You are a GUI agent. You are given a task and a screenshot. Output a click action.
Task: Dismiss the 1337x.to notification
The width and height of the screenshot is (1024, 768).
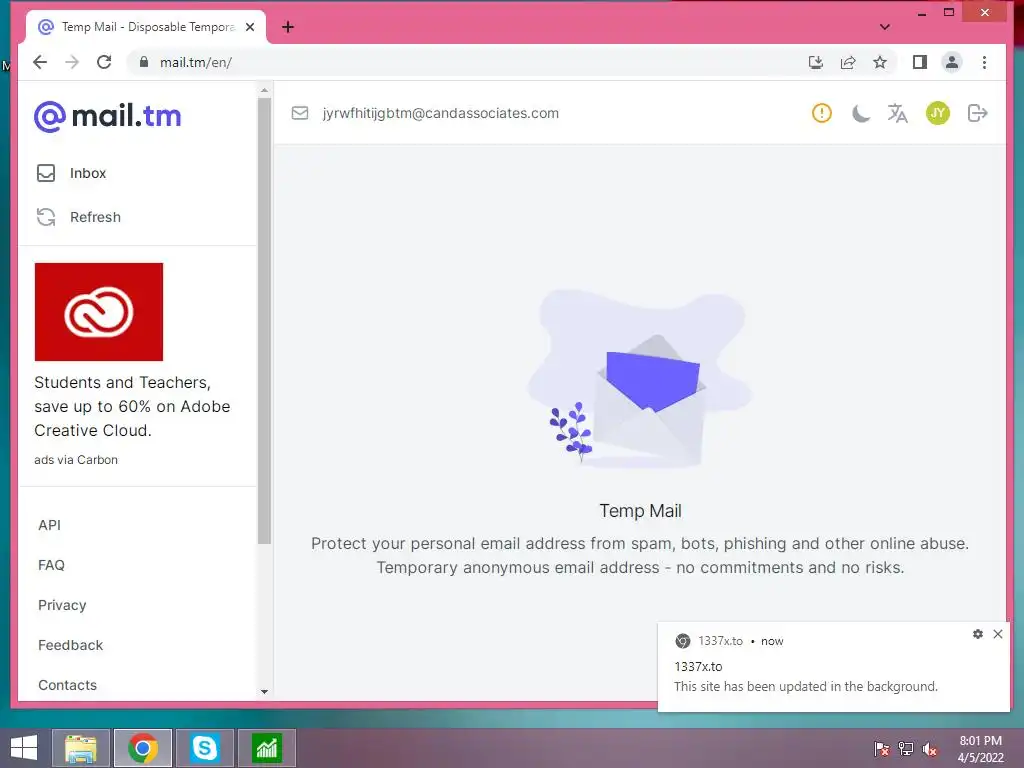[998, 633]
